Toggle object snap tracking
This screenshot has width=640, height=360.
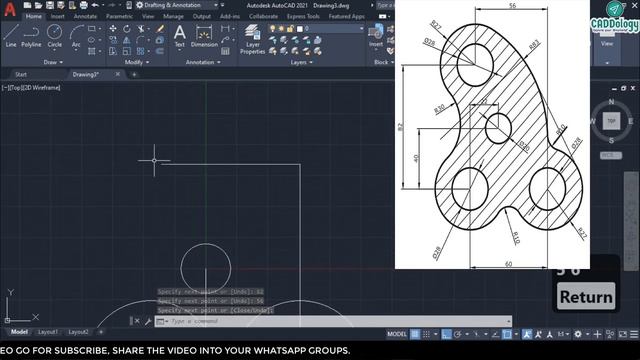pos(495,334)
